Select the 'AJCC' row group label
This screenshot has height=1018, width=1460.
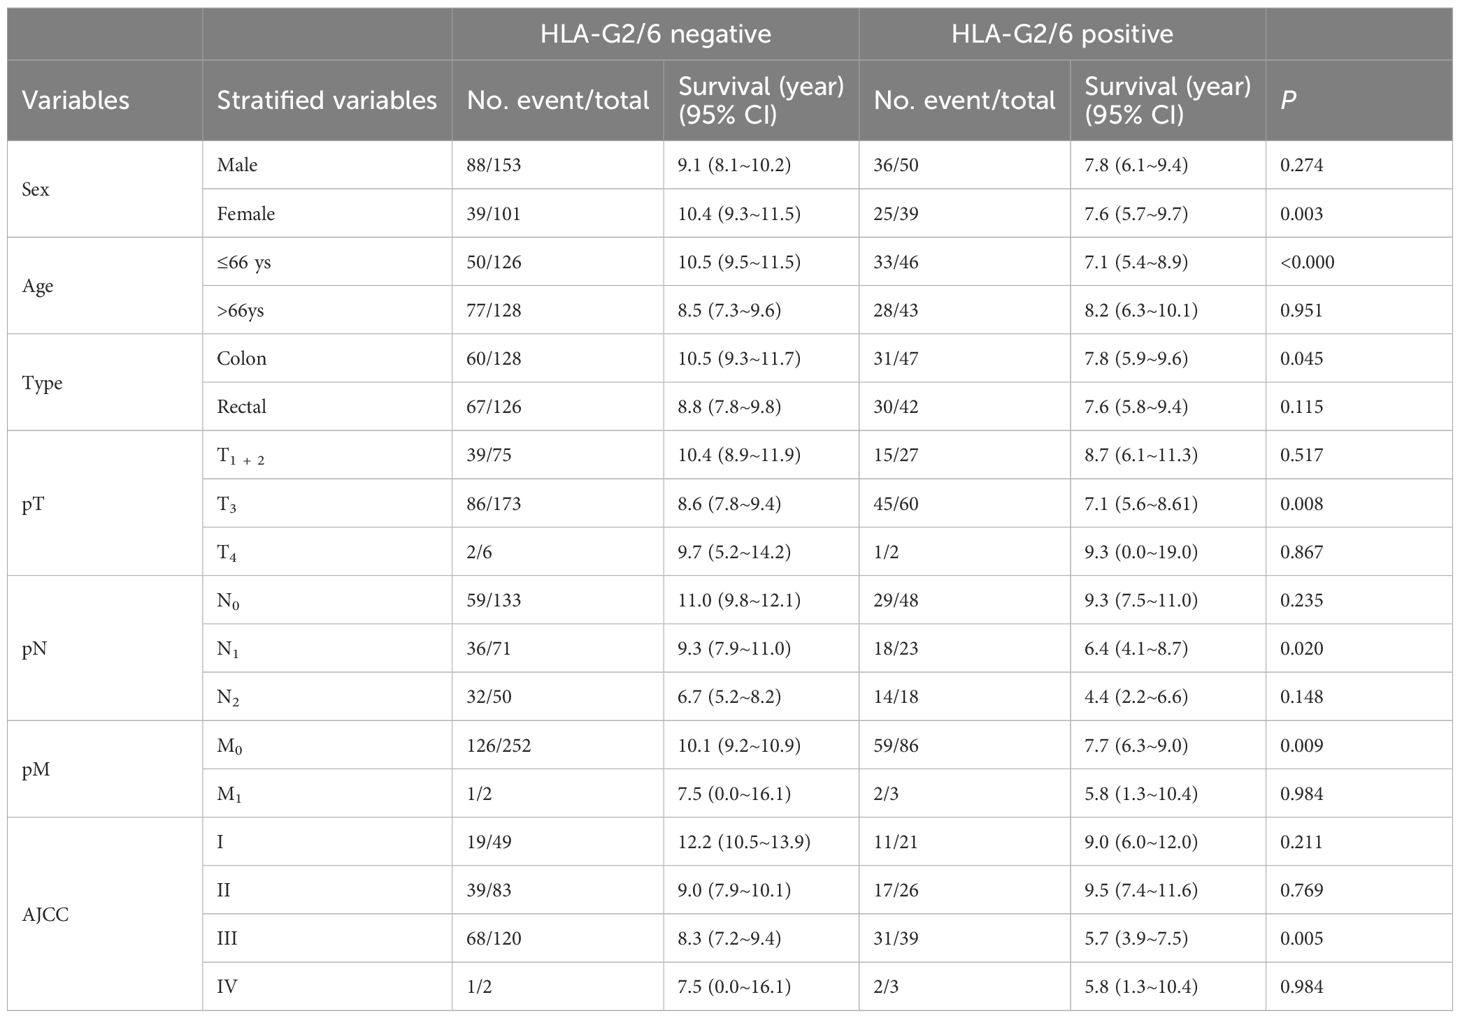coord(45,914)
